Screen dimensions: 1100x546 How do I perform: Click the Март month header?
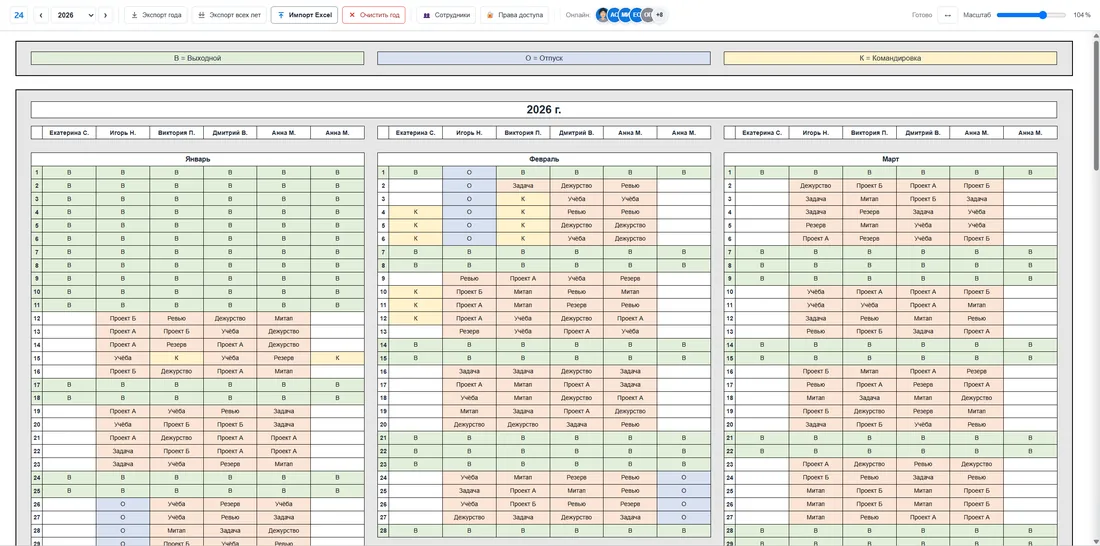point(890,159)
